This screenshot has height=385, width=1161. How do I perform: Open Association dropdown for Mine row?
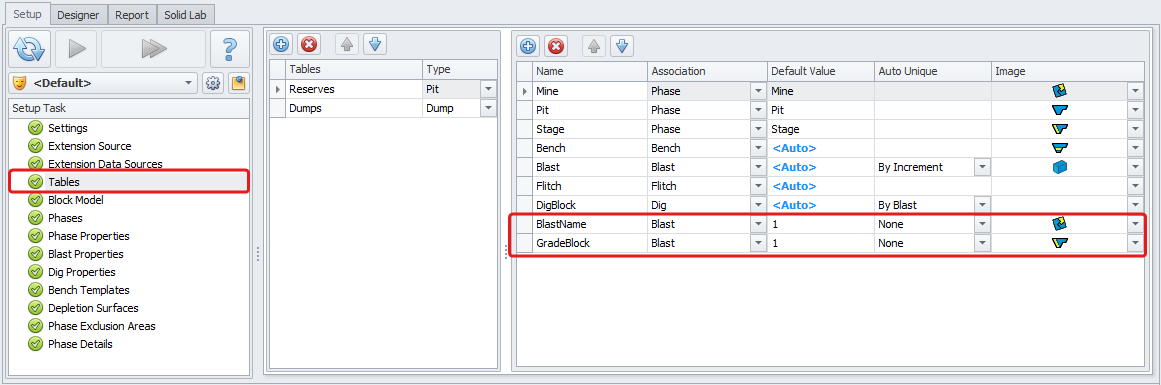click(757, 90)
